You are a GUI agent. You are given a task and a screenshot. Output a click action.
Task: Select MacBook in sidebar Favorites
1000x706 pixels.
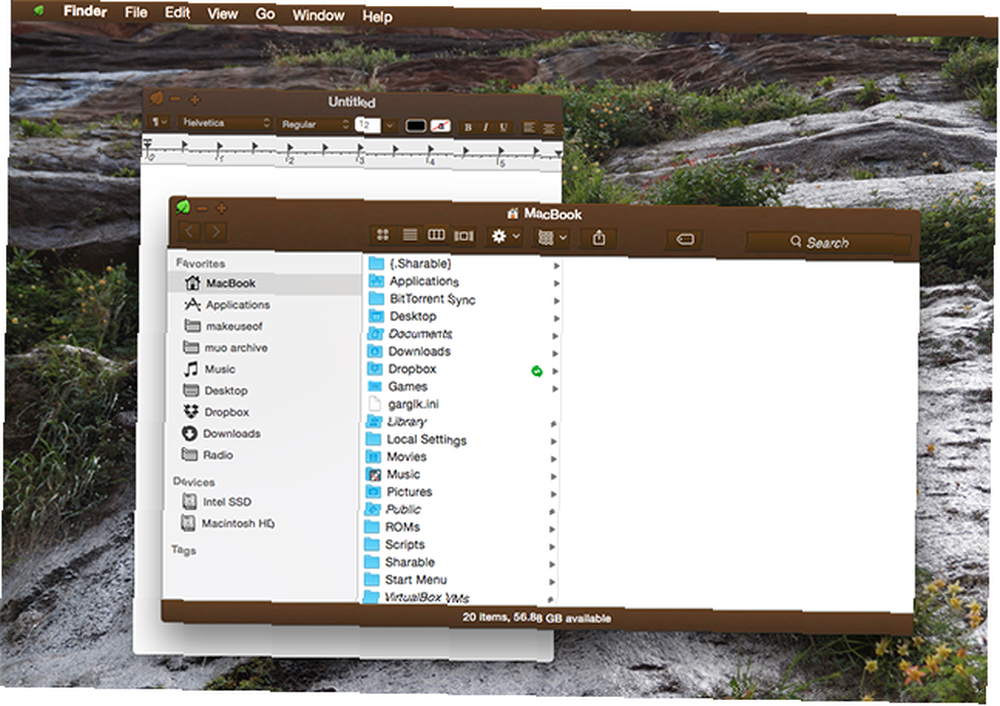click(265, 283)
